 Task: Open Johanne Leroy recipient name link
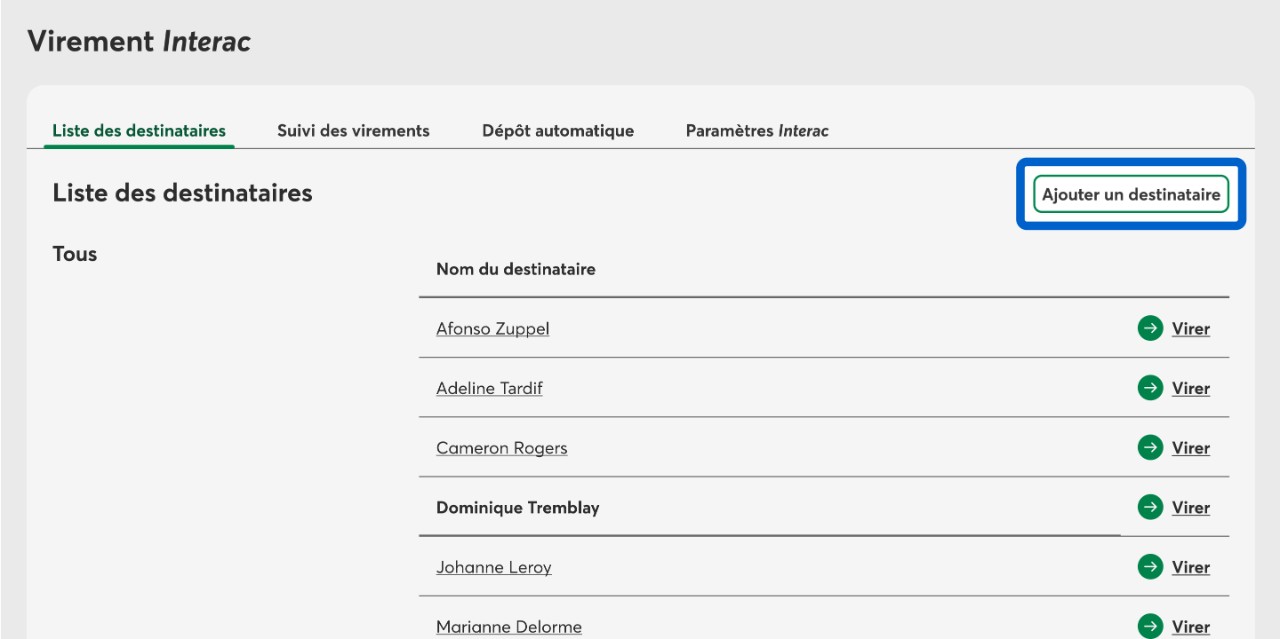coord(494,567)
